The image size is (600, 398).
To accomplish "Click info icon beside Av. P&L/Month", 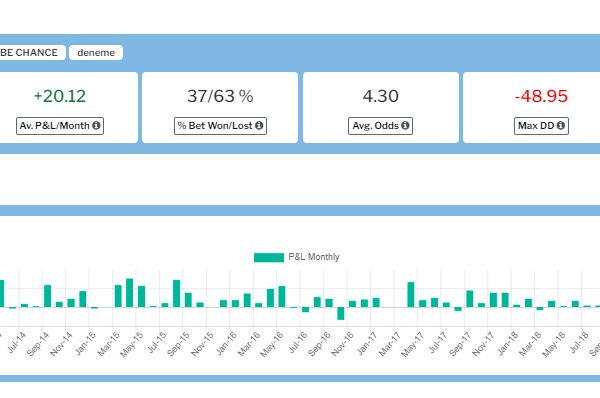I will [96, 126].
